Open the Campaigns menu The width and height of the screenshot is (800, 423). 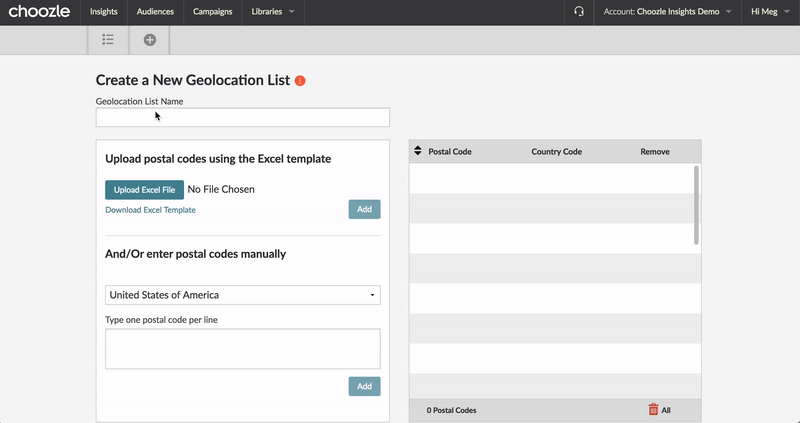coord(212,11)
